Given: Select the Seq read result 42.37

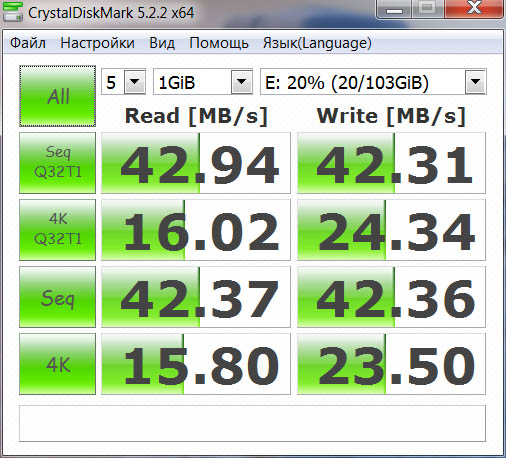Looking at the screenshot, I should (x=196, y=297).
